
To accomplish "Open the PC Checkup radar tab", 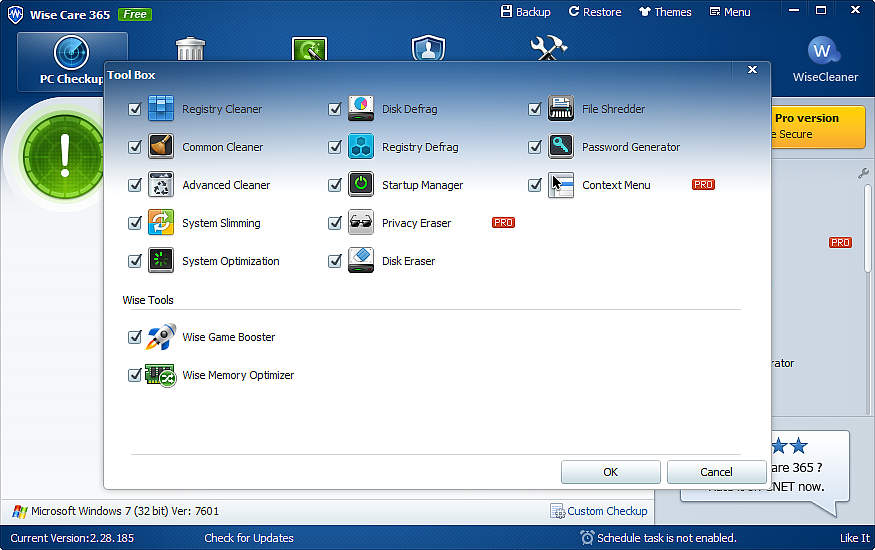I will click(72, 61).
